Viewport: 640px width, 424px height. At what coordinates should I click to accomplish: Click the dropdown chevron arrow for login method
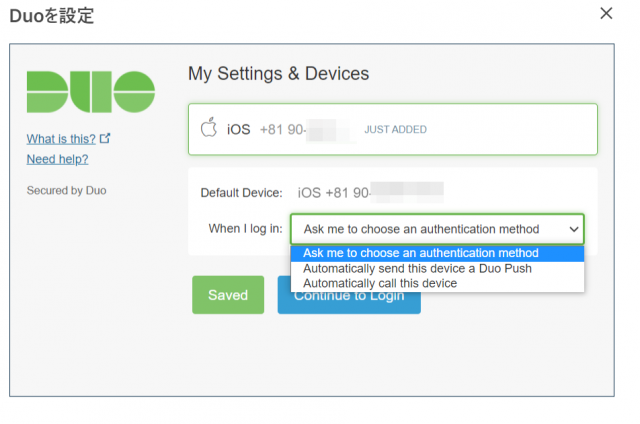573,229
